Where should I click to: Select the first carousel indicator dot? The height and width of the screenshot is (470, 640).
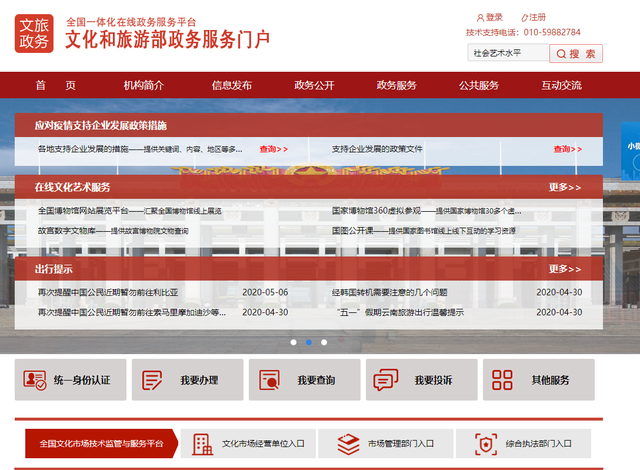(293, 342)
